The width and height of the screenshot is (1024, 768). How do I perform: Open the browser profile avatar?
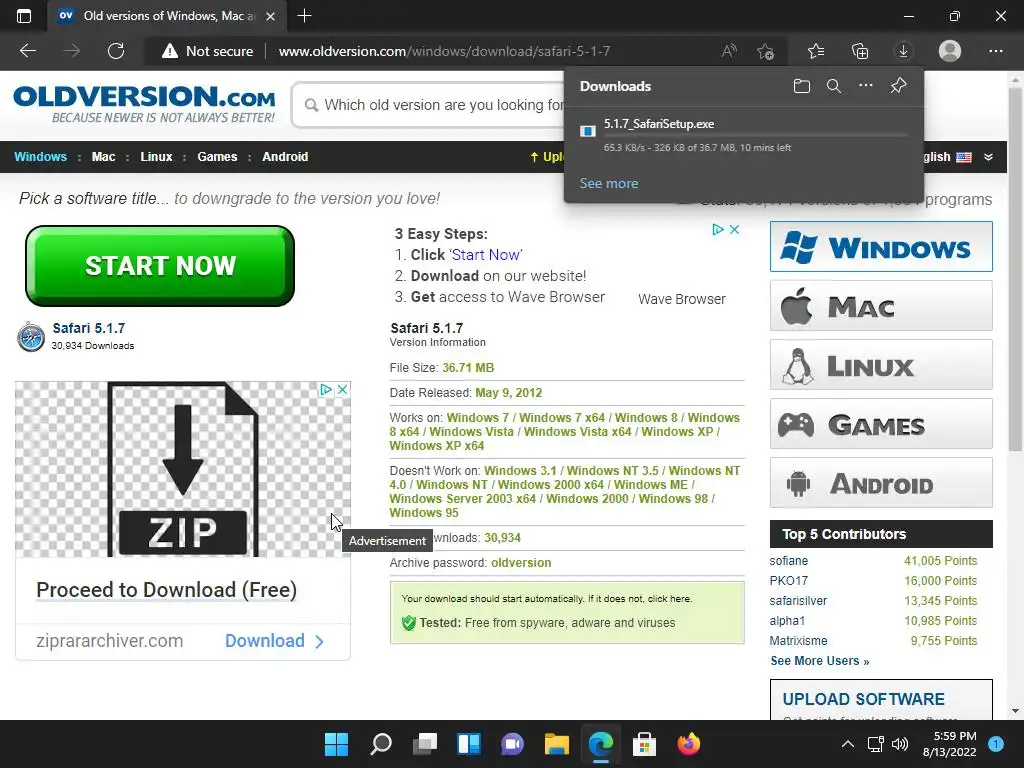[x=950, y=51]
